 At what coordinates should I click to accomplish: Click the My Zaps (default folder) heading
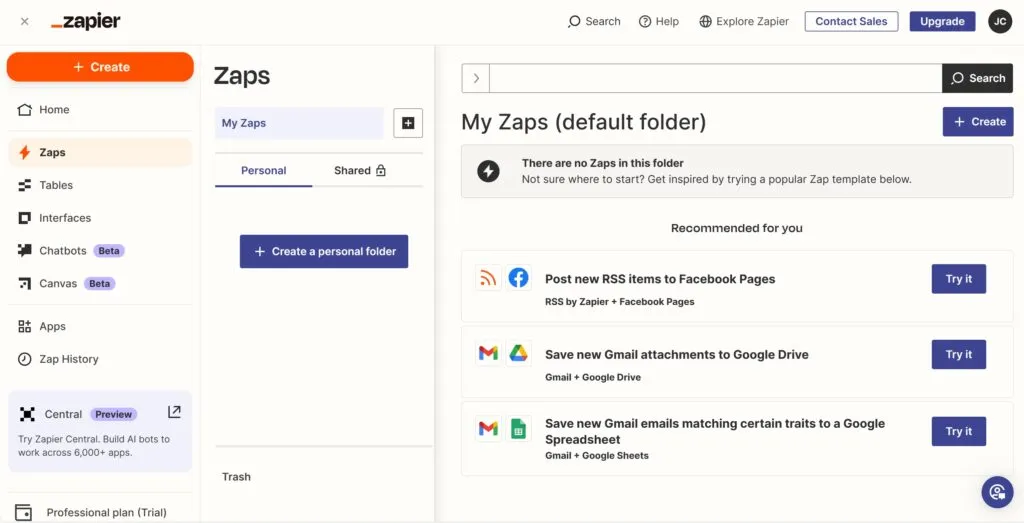click(x=584, y=122)
